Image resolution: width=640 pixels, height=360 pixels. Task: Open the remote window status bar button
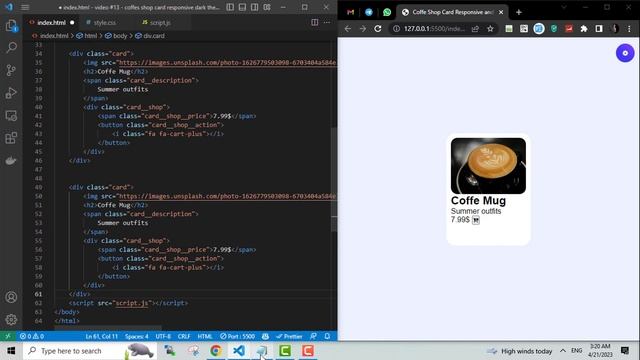[8, 336]
